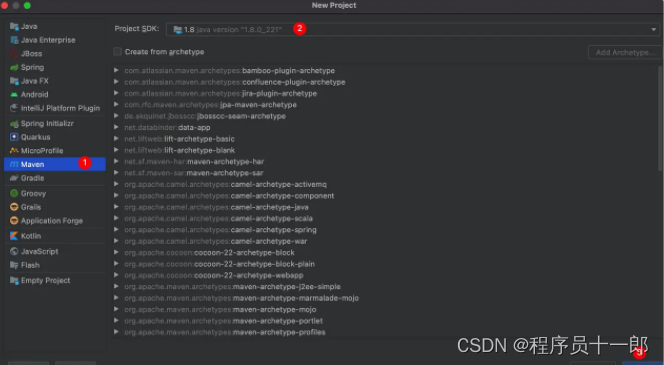The image size is (664, 365).
Task: Enable Create from archetype checkbox
Action: [117, 52]
